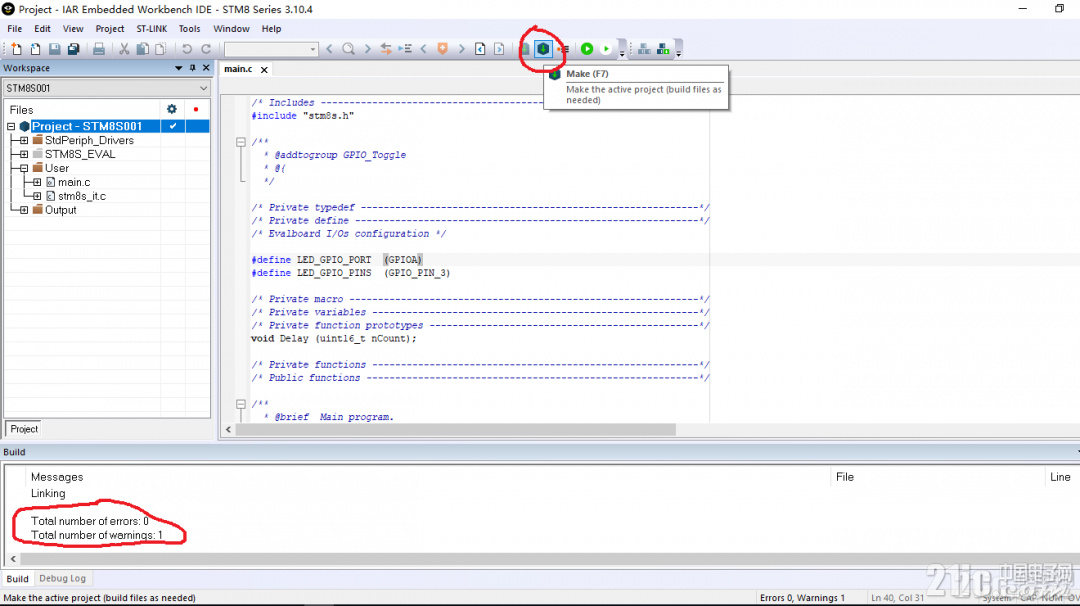Expand the Output folder
Screen dimensions: 1080x606
point(24,210)
